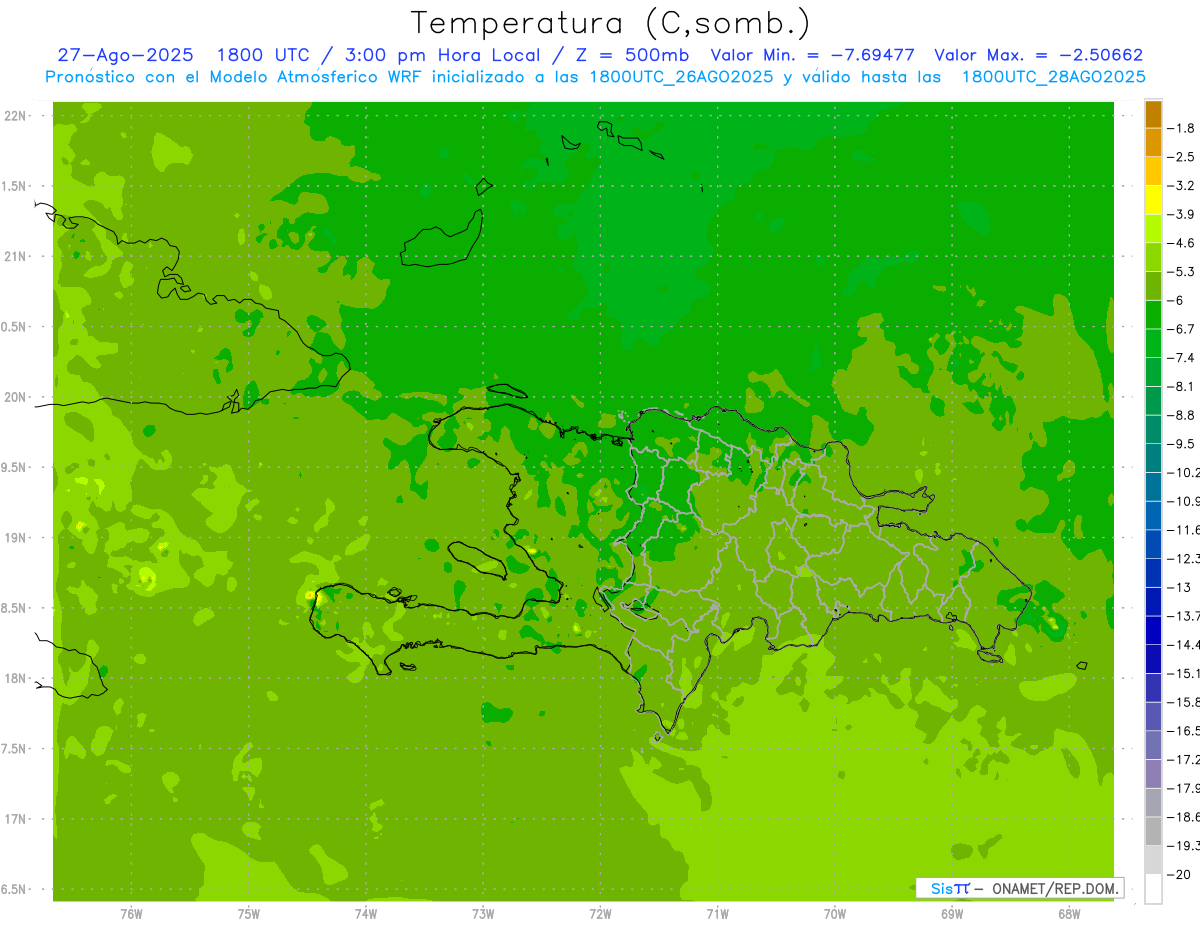Image resolution: width=1200 pixels, height=927 pixels.
Task: Click the title "Temperatura (C,somb.)"
Action: (x=610, y=24)
